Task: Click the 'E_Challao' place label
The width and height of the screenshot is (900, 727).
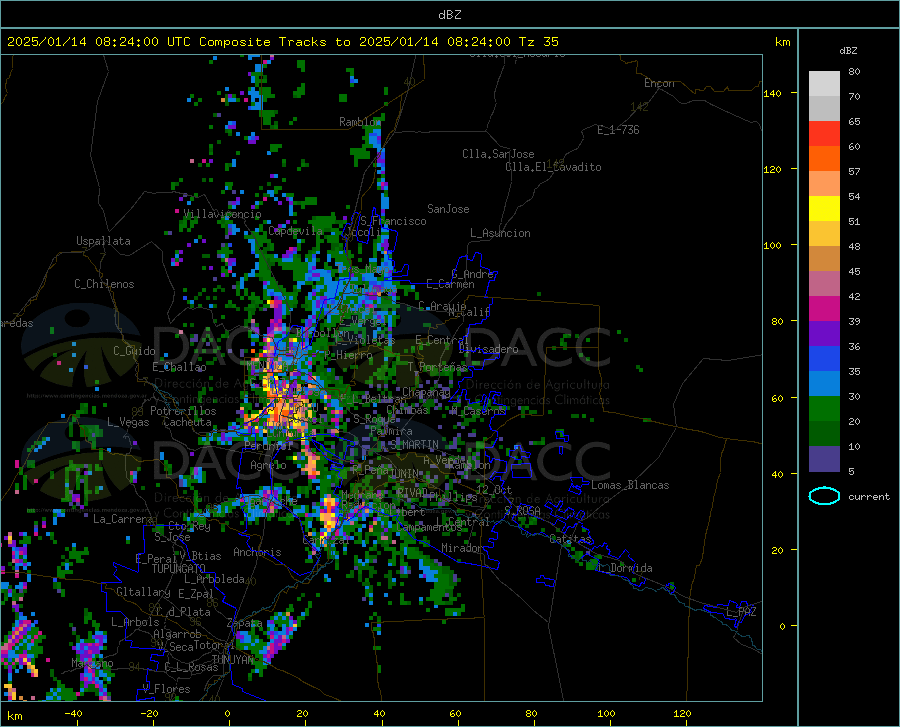Action: [179, 367]
